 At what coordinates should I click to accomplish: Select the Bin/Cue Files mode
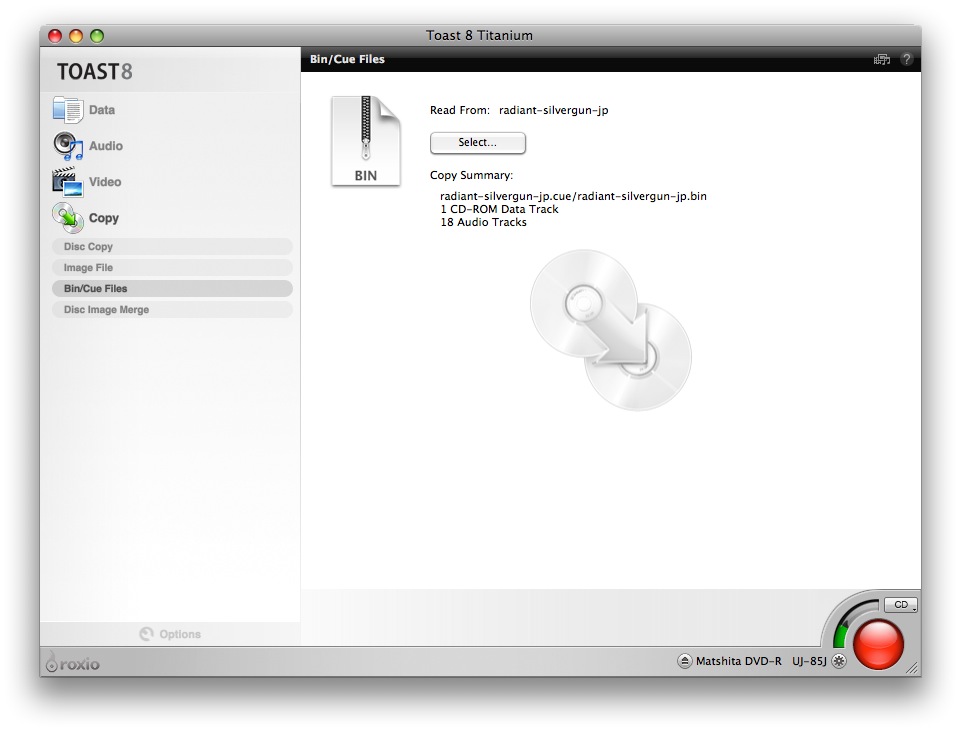(x=172, y=289)
